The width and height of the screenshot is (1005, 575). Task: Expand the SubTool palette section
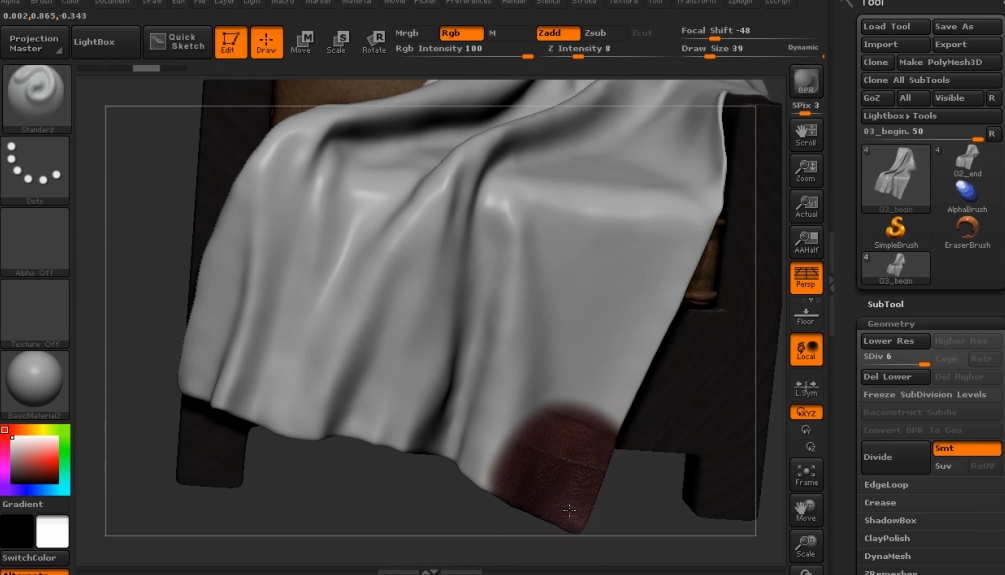[885, 304]
